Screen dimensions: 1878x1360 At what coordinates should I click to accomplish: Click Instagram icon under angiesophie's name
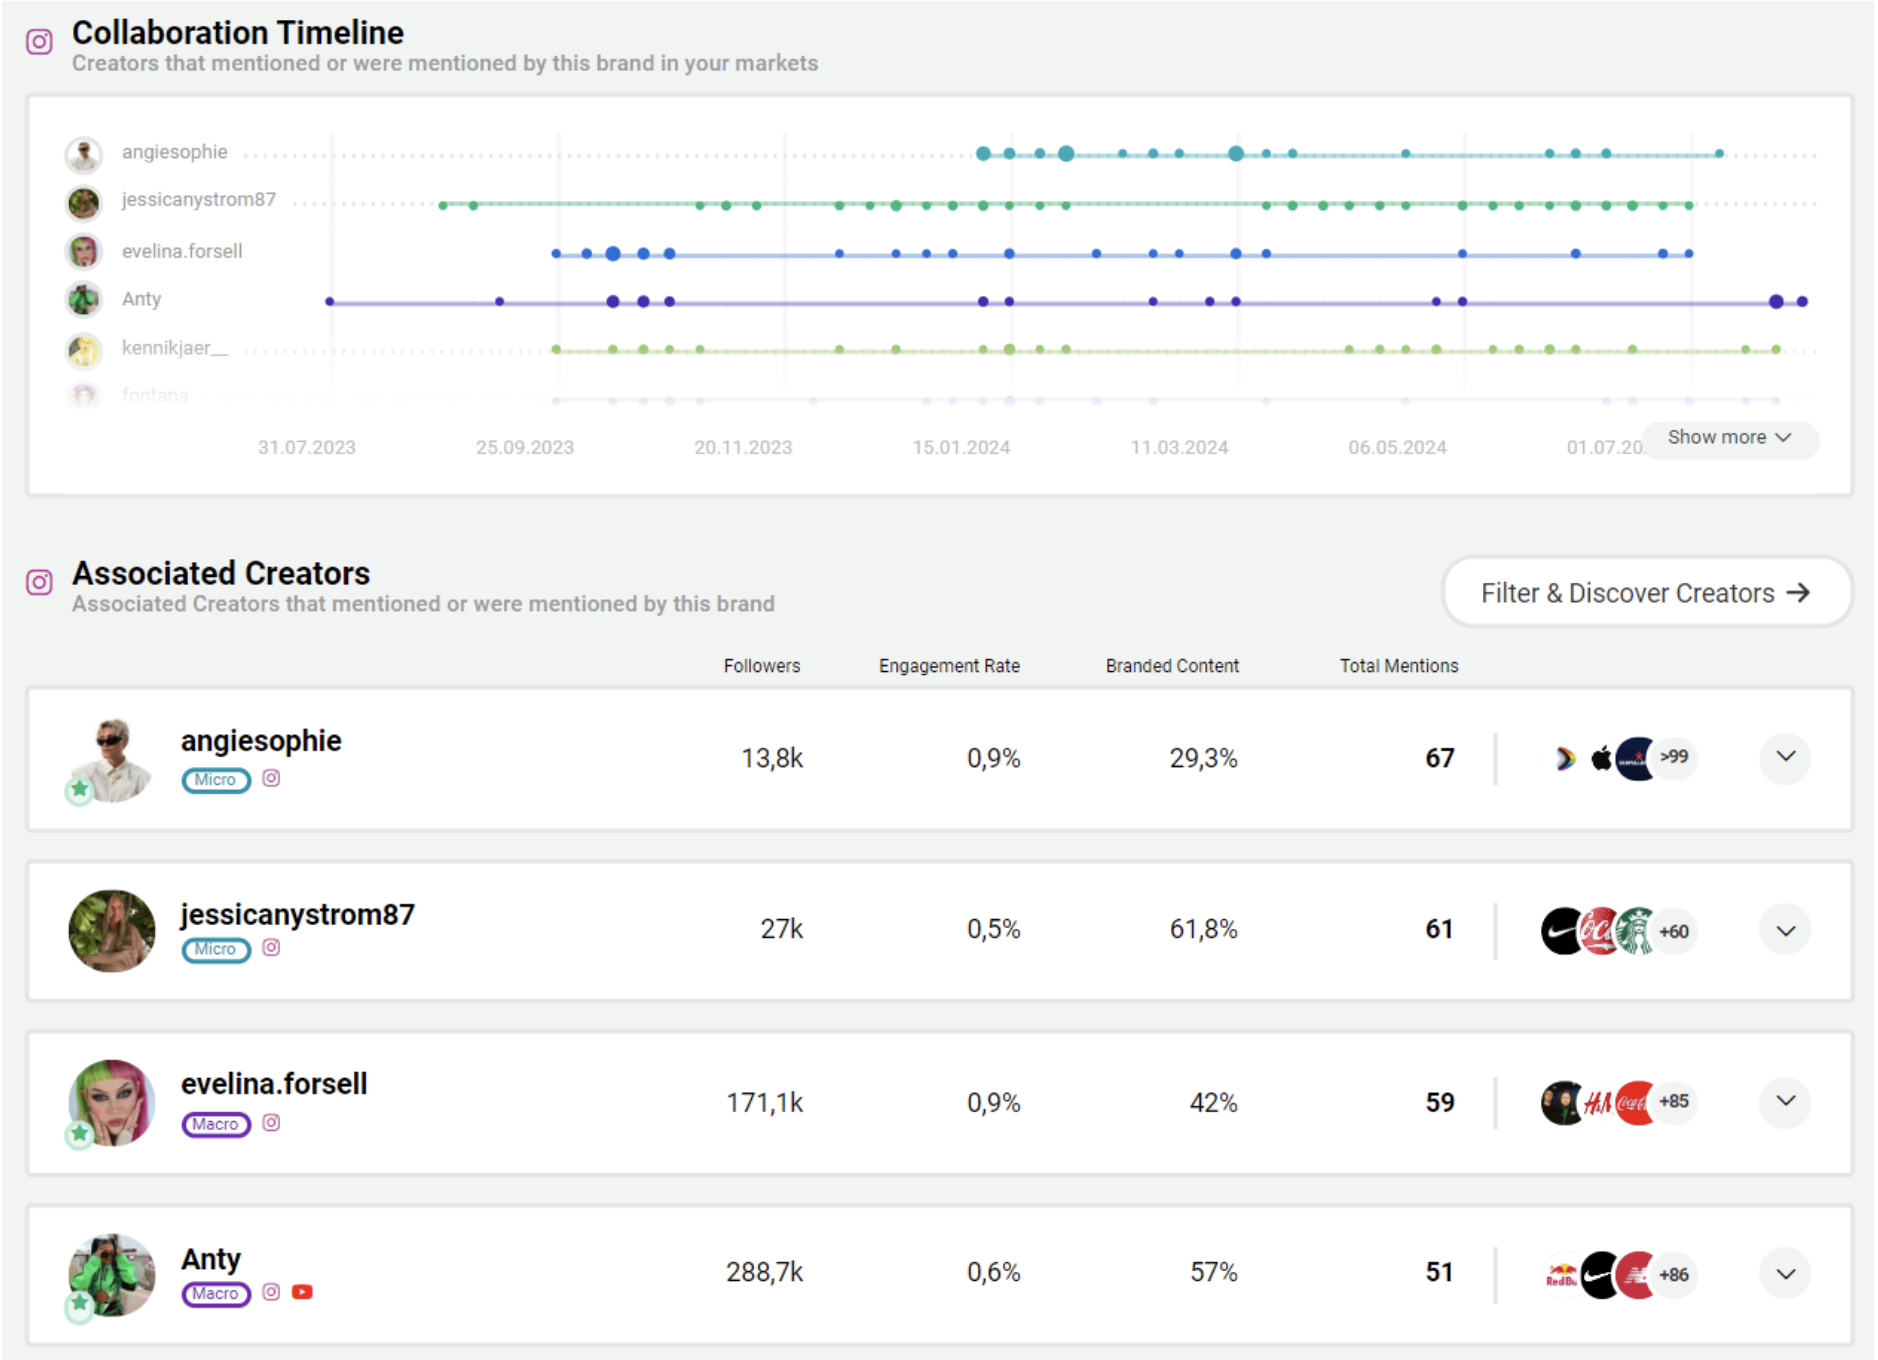pyautogui.click(x=271, y=778)
